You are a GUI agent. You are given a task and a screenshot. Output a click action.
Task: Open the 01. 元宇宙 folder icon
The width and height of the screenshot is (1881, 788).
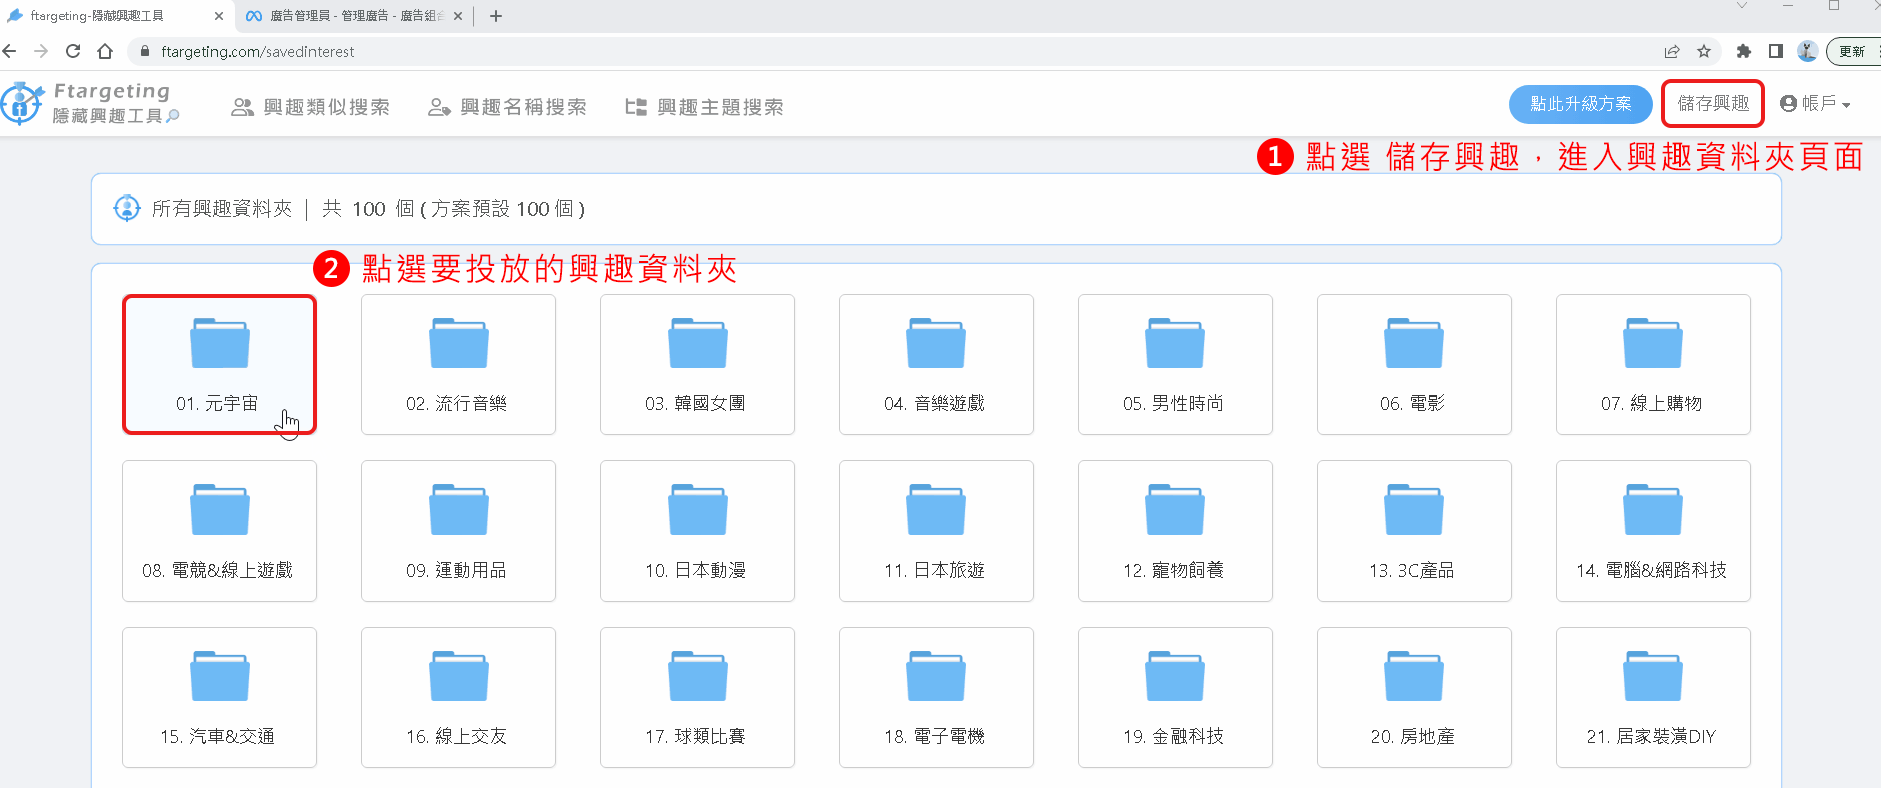click(220, 343)
